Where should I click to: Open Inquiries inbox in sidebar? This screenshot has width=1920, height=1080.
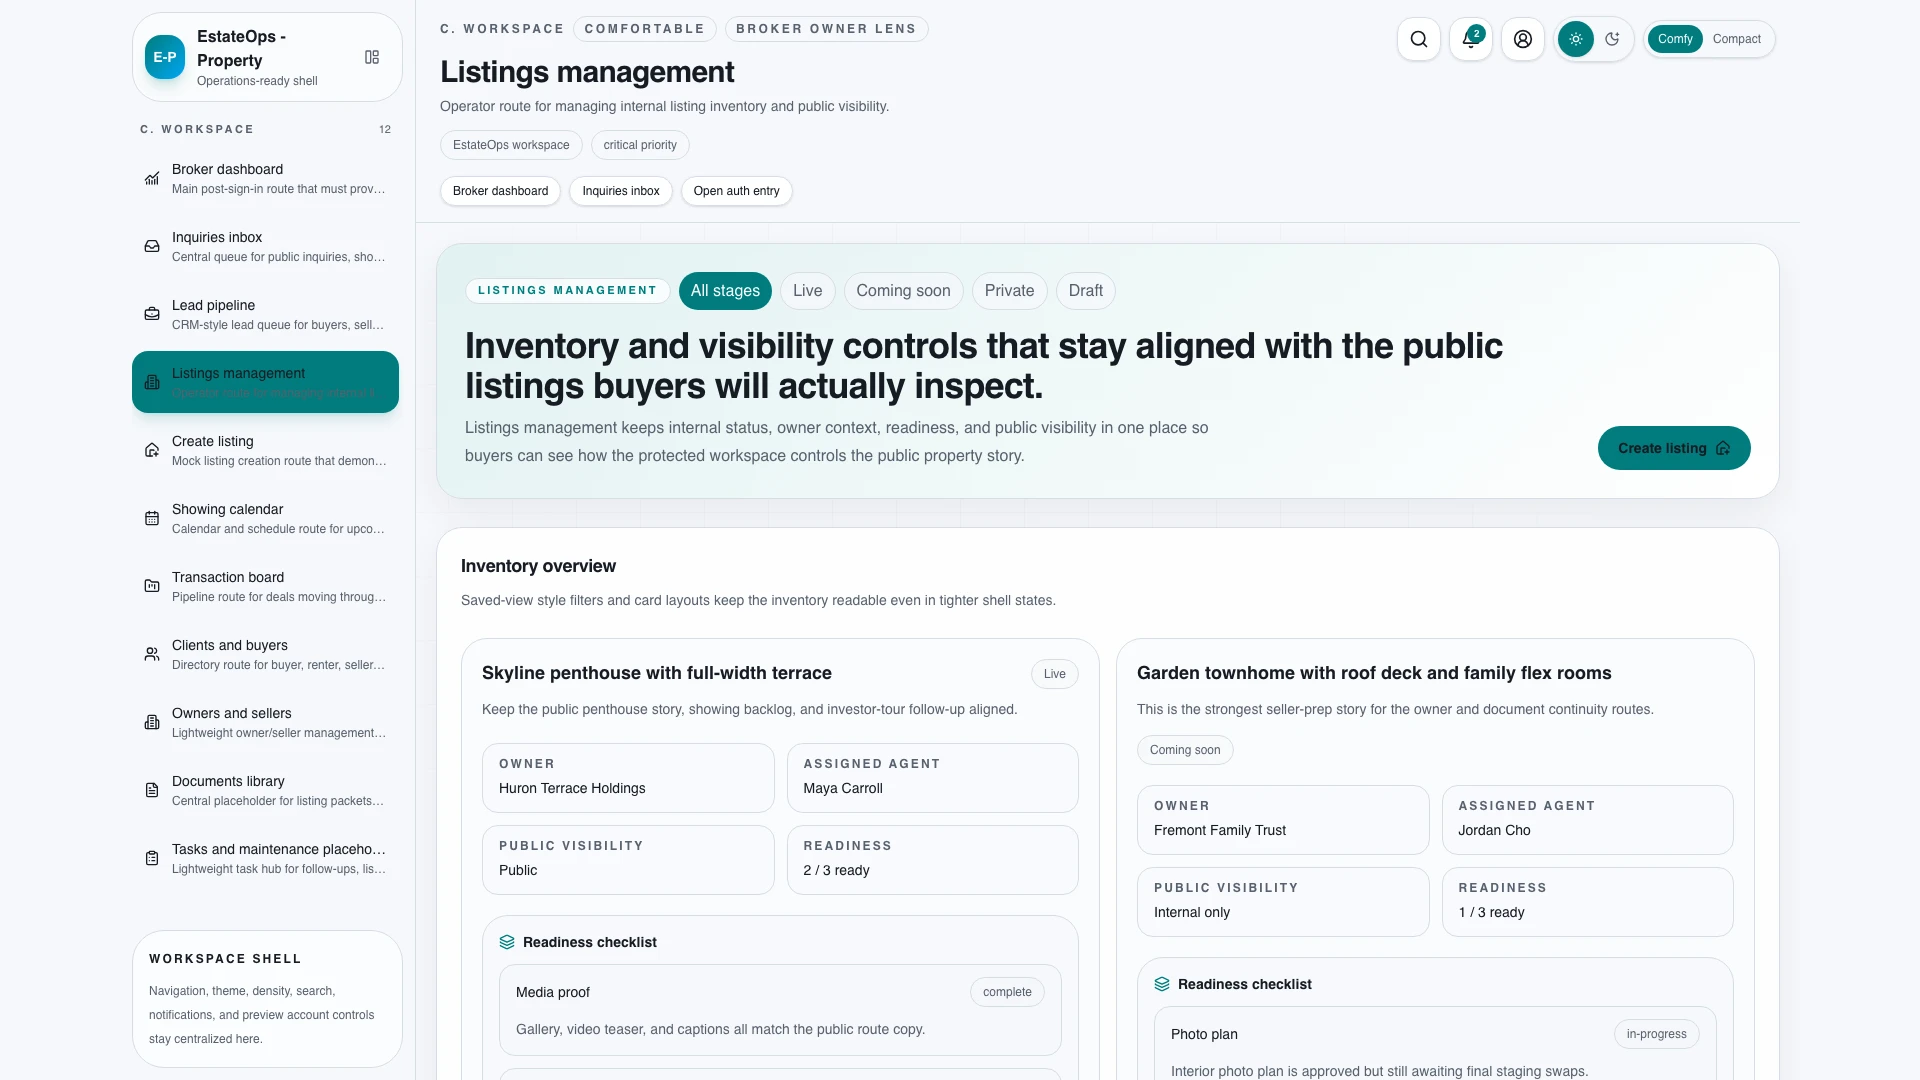[x=265, y=246]
